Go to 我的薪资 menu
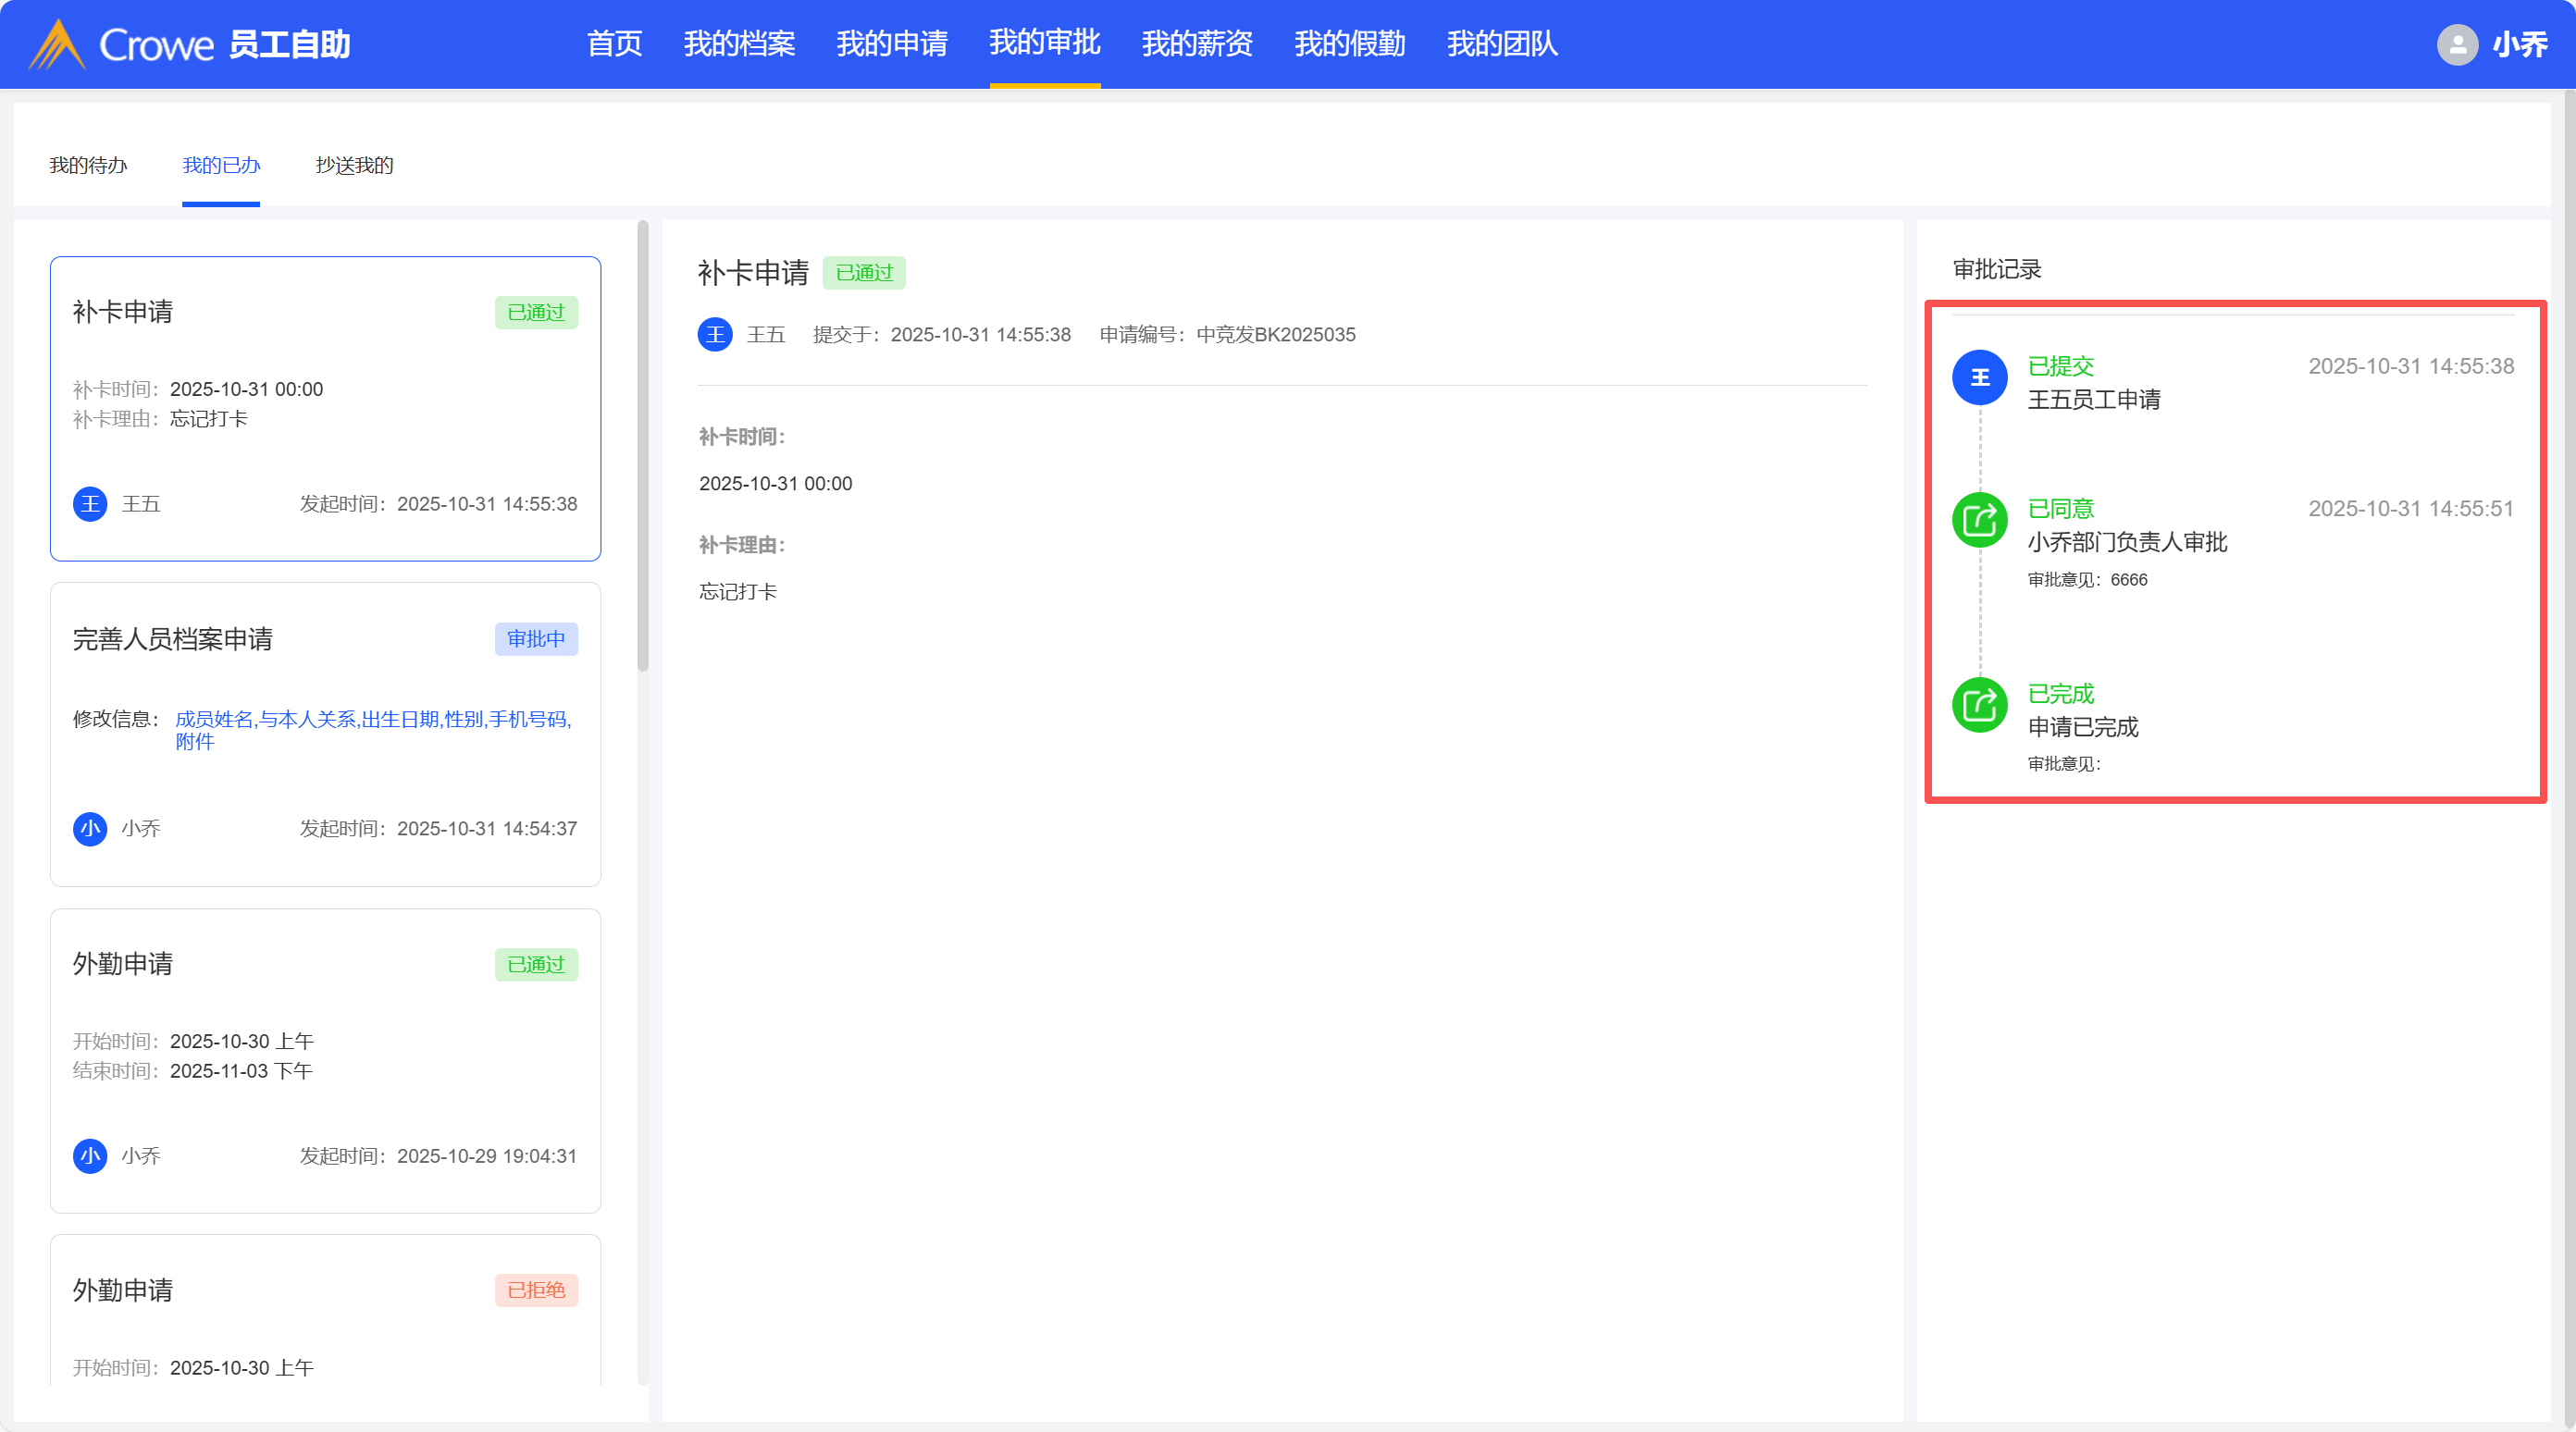 1197,44
